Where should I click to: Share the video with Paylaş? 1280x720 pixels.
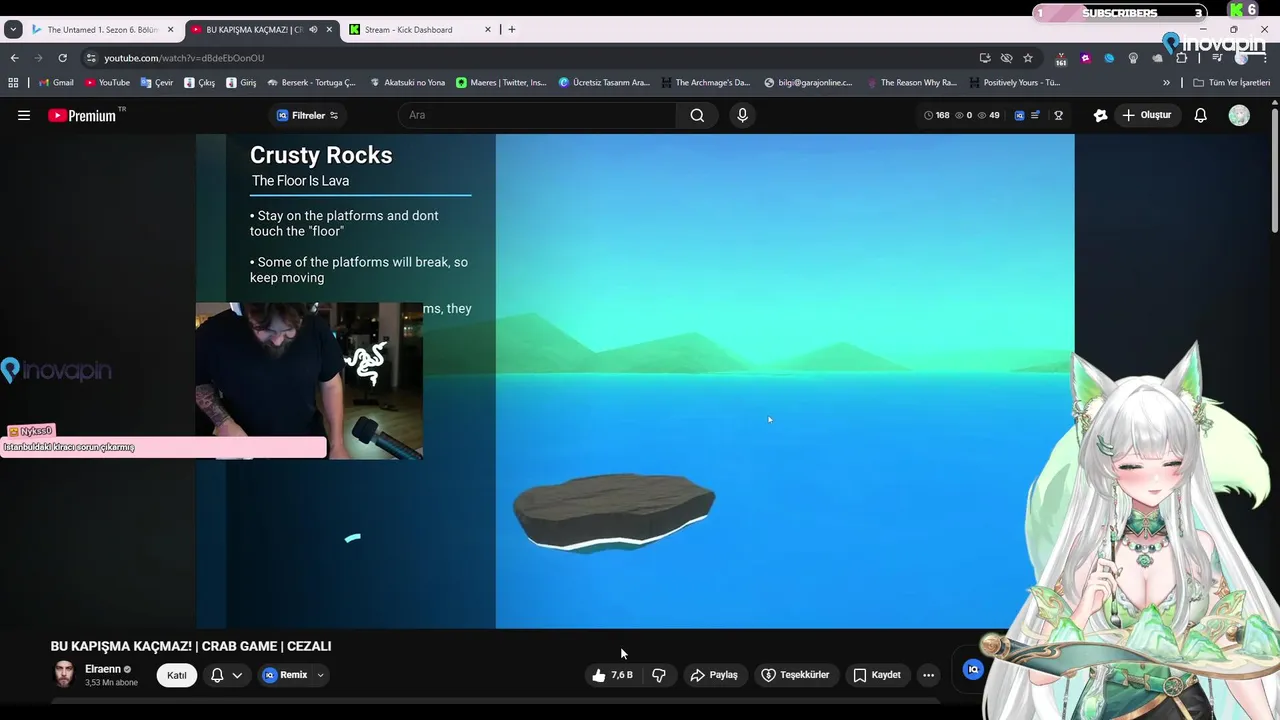point(714,675)
